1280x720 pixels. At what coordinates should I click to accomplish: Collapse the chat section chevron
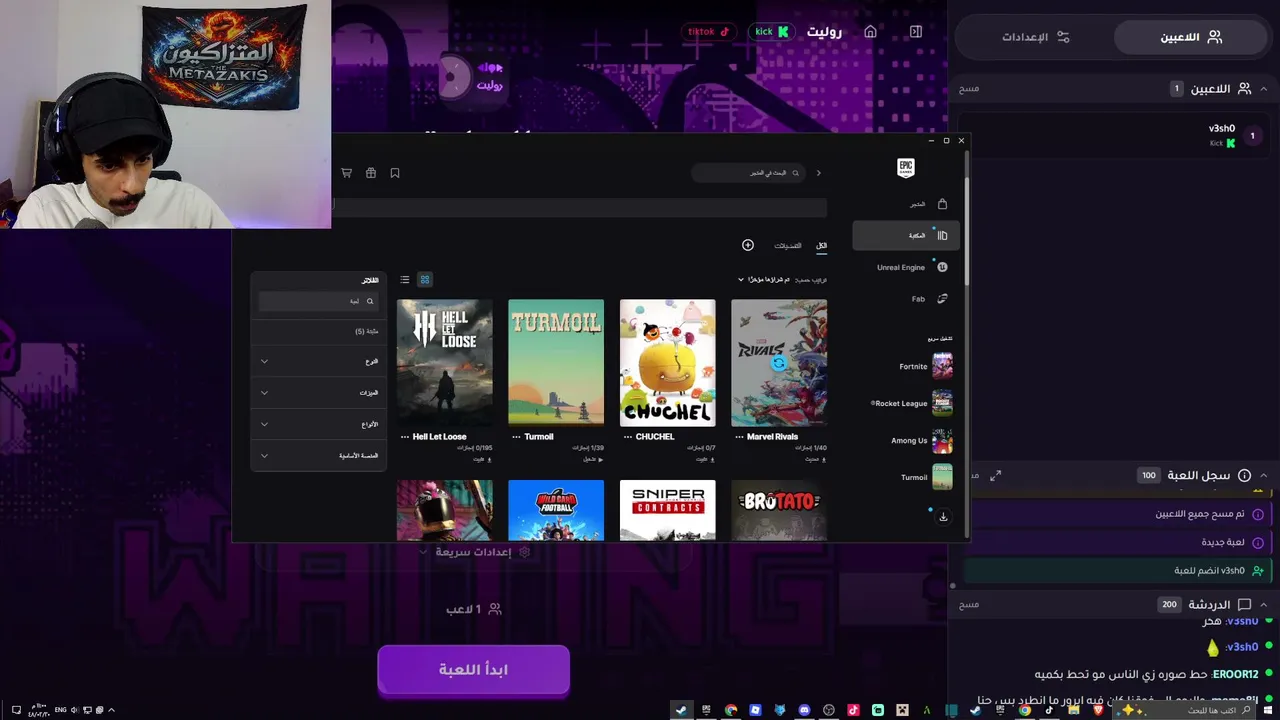(1263, 605)
